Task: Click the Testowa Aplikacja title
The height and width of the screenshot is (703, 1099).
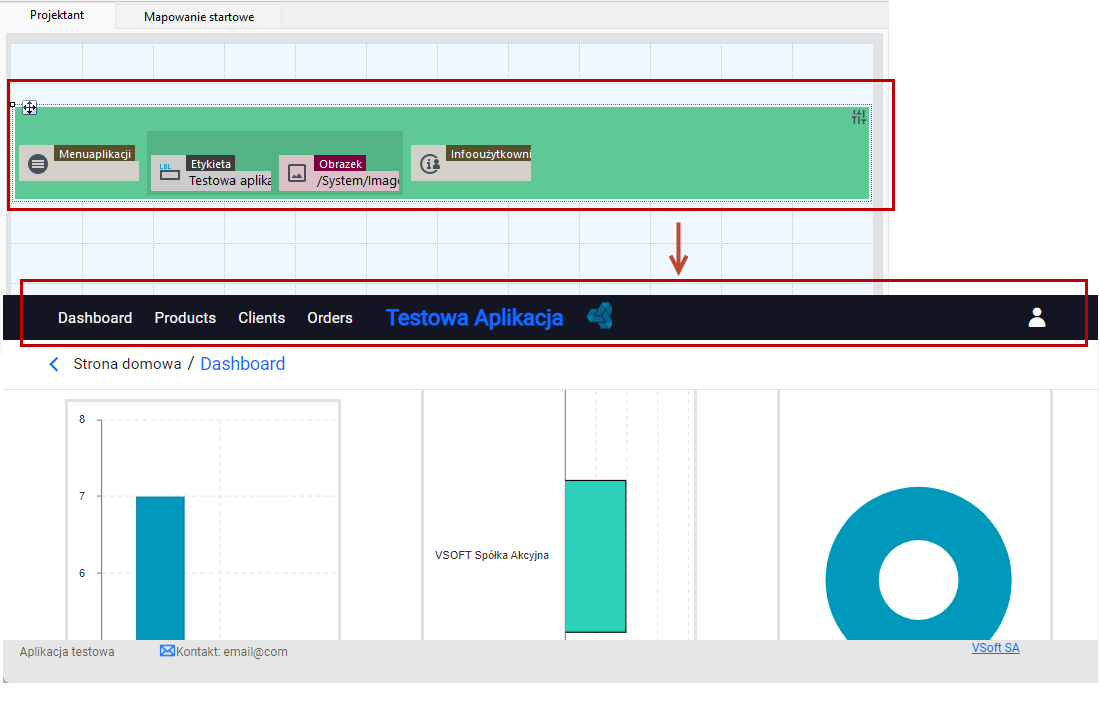Action: pyautogui.click(x=475, y=318)
